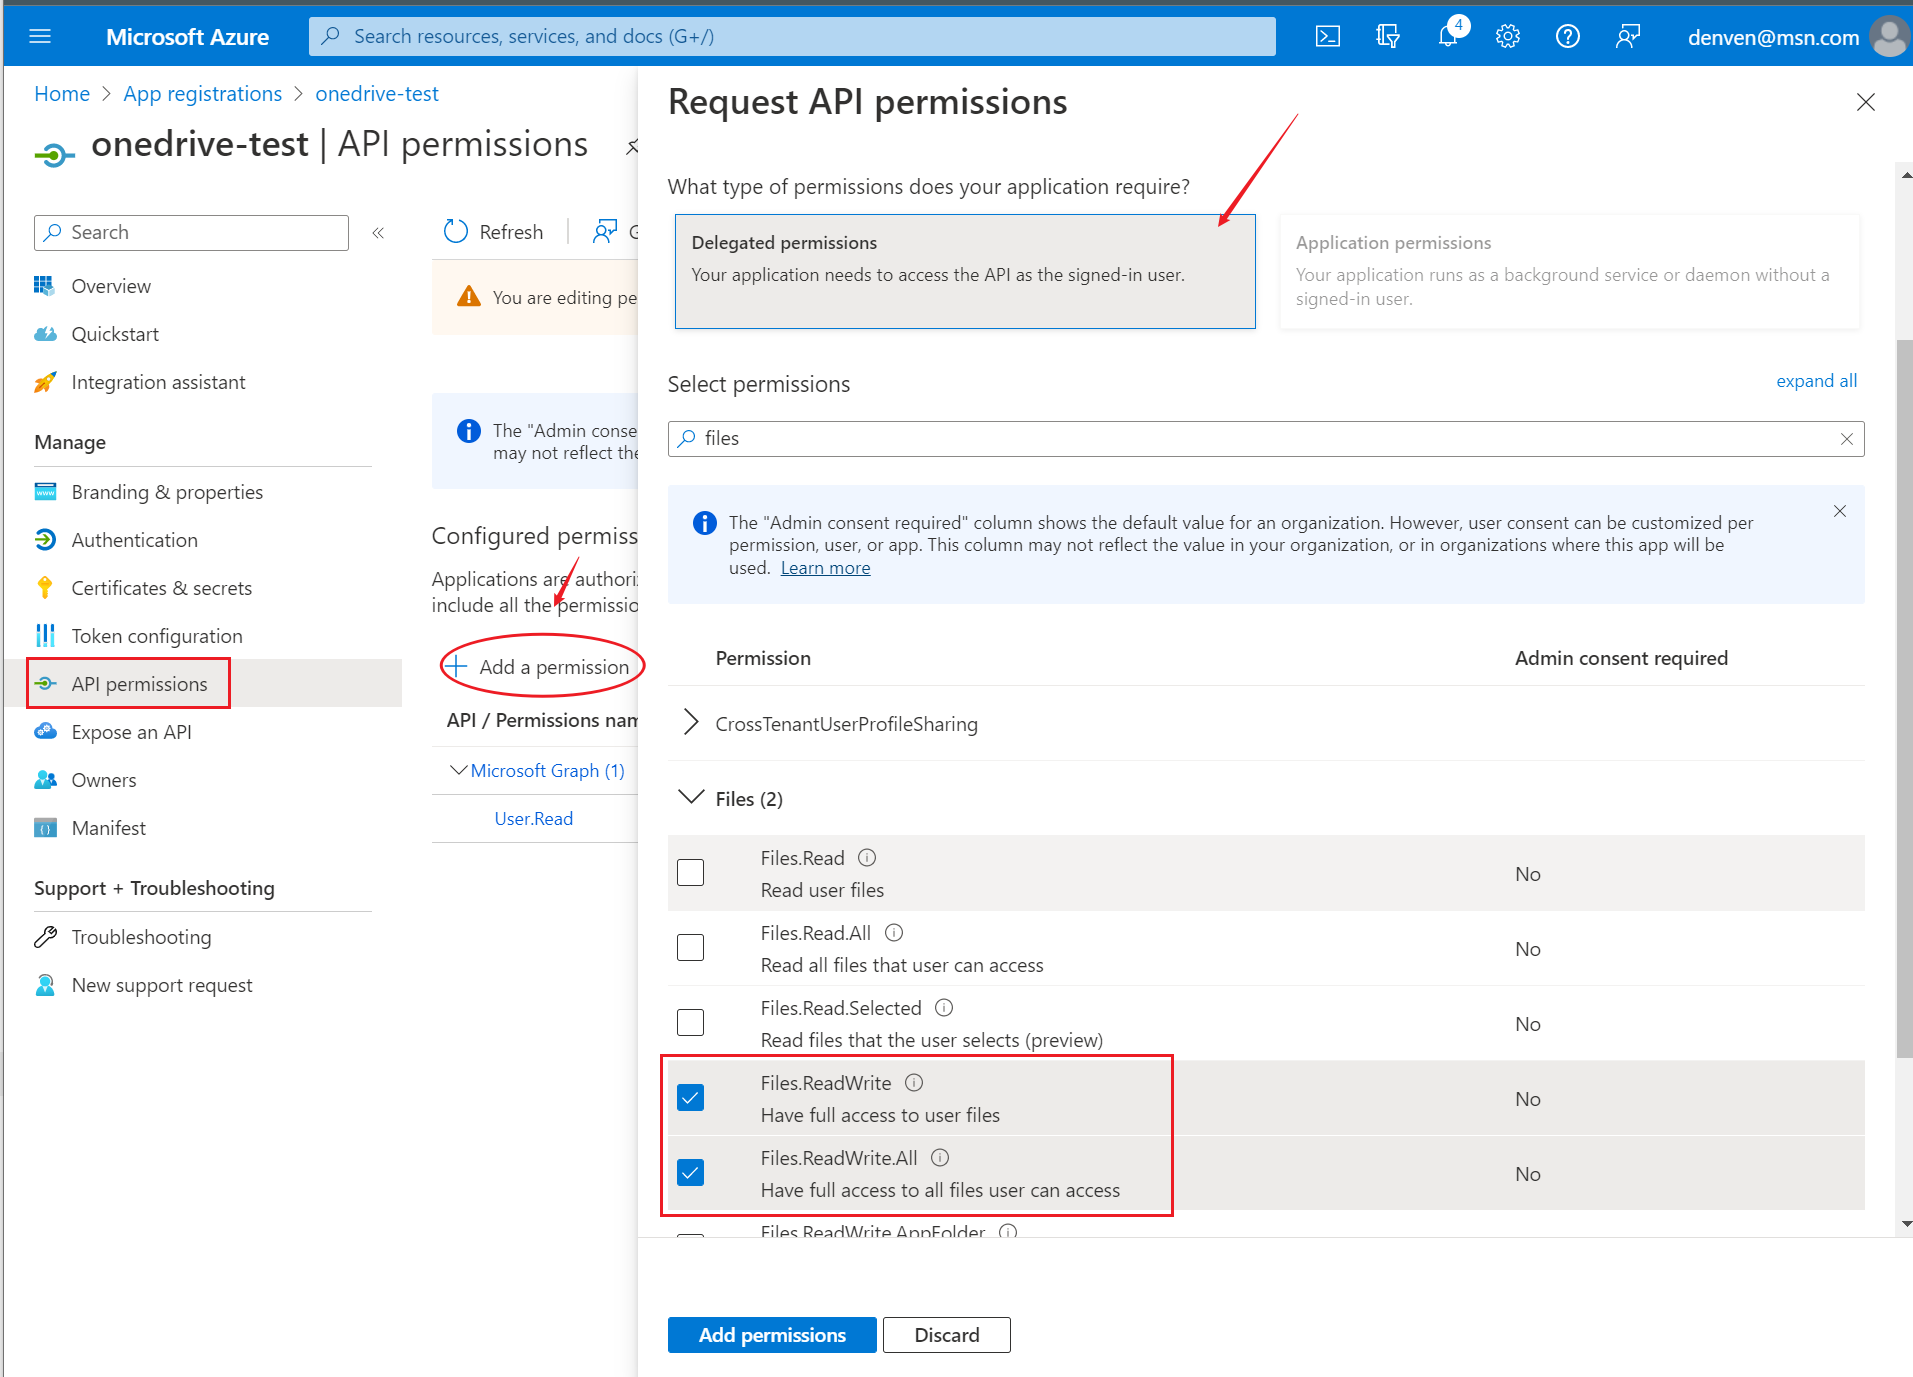
Task: Click expand all permissions link
Action: pos(1816,381)
